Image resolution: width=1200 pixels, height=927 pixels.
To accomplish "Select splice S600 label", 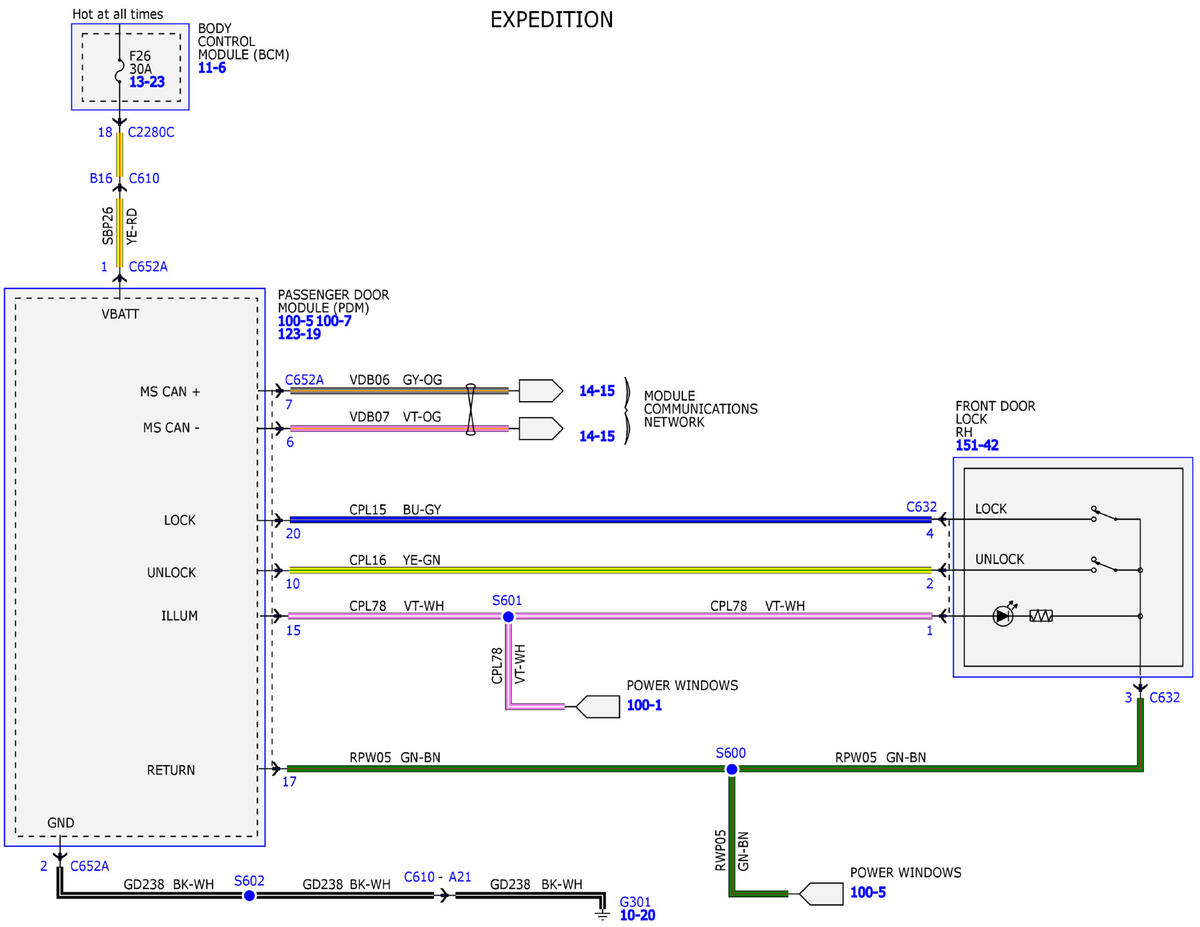I will [731, 752].
